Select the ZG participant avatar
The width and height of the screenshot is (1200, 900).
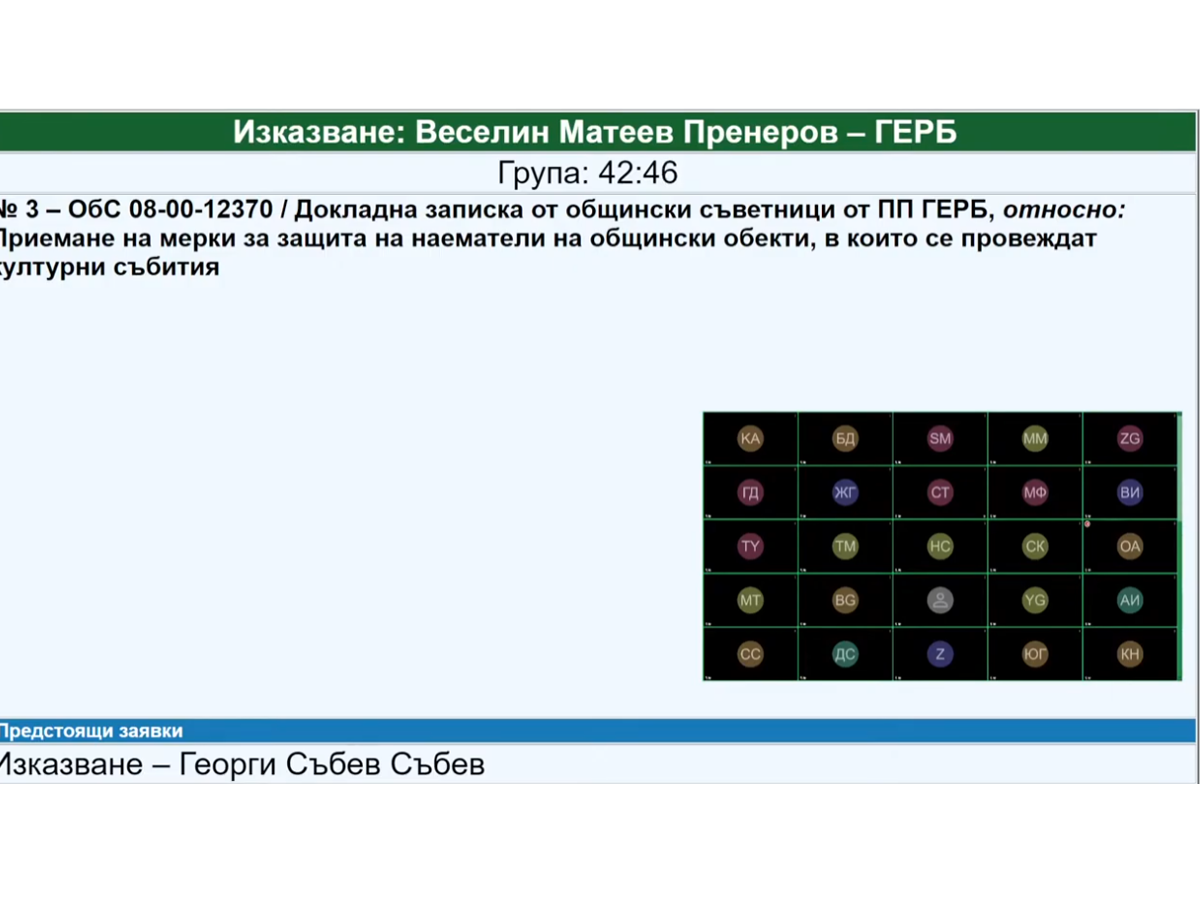coord(1130,438)
